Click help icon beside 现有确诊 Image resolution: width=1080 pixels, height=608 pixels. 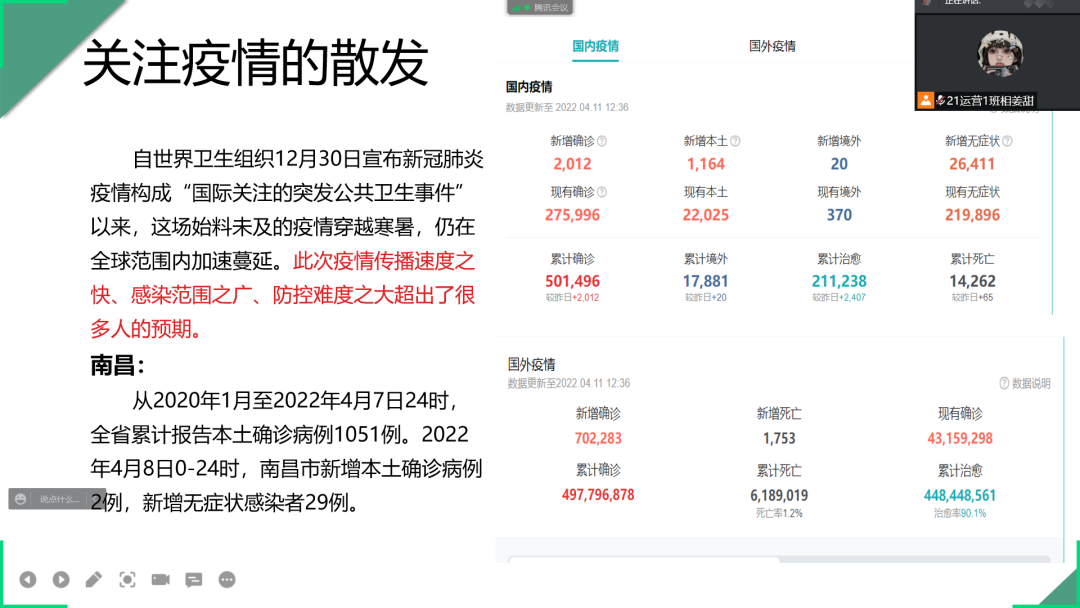(x=602, y=192)
